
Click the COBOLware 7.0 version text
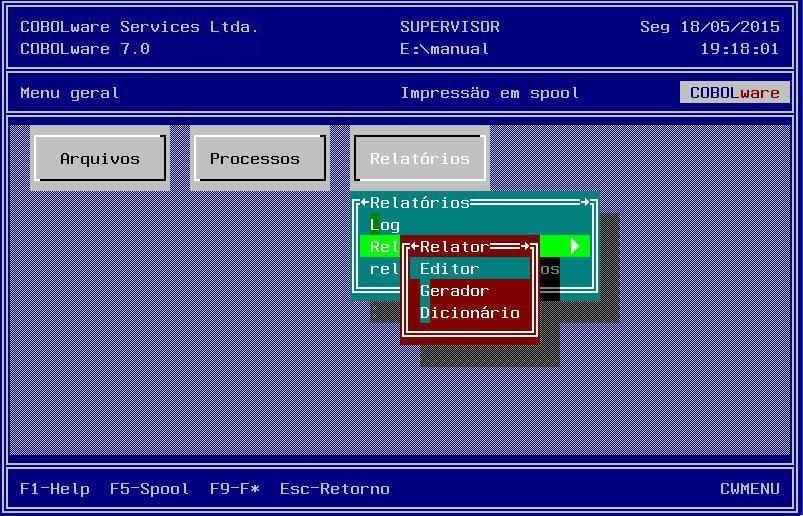[x=84, y=49]
